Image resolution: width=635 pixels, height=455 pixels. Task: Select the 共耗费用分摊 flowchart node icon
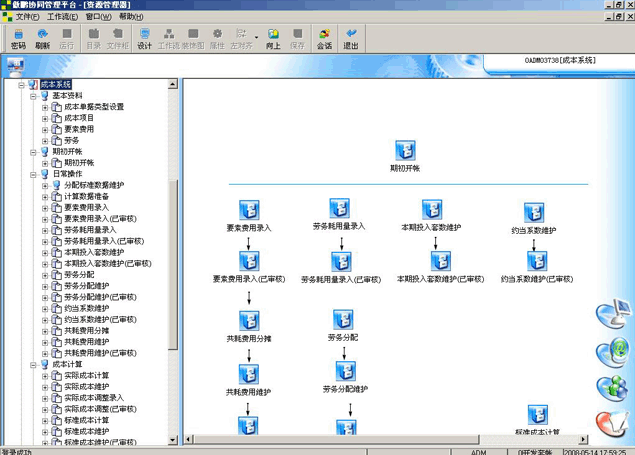[249, 321]
